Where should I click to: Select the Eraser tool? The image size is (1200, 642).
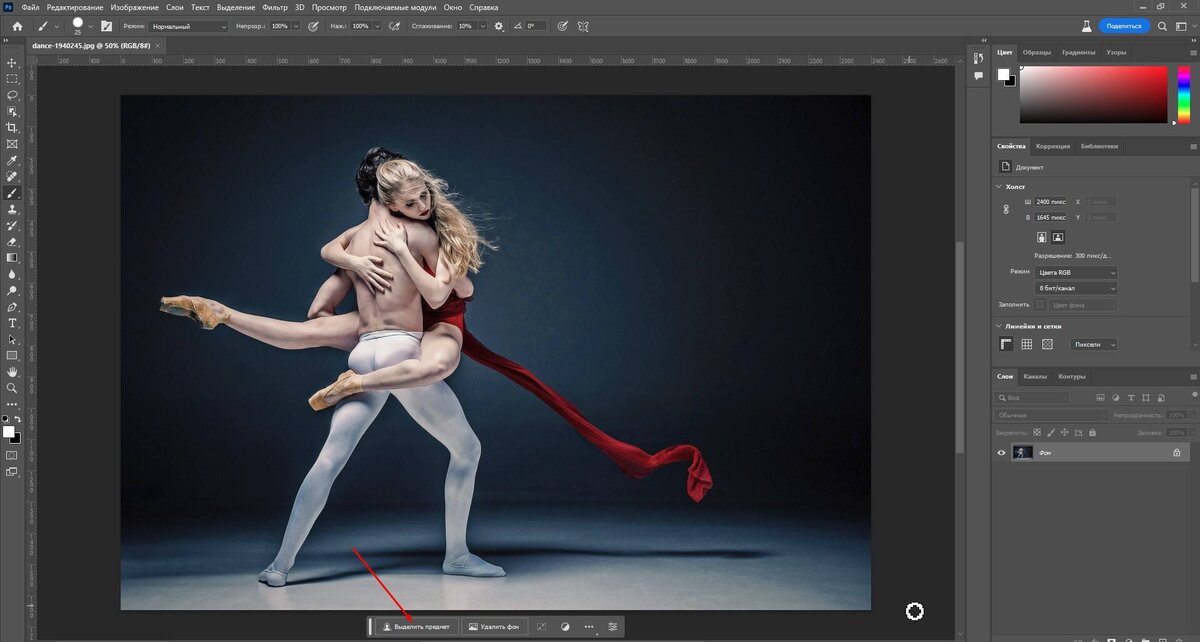point(12,241)
